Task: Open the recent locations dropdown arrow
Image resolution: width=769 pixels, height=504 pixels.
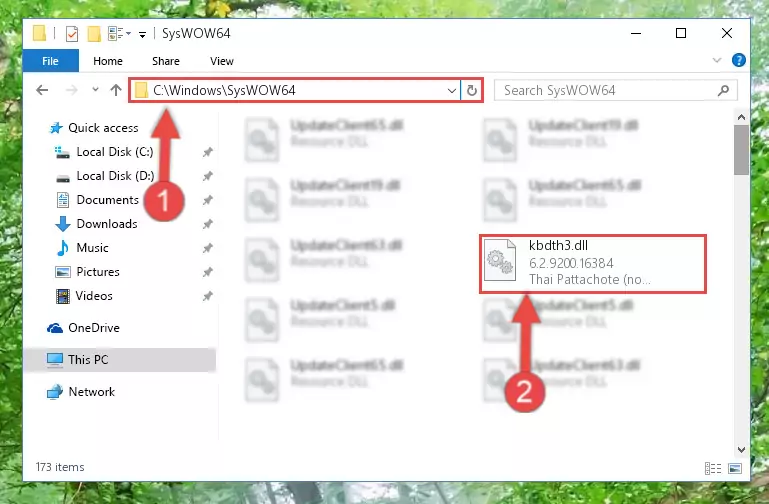Action: point(95,90)
